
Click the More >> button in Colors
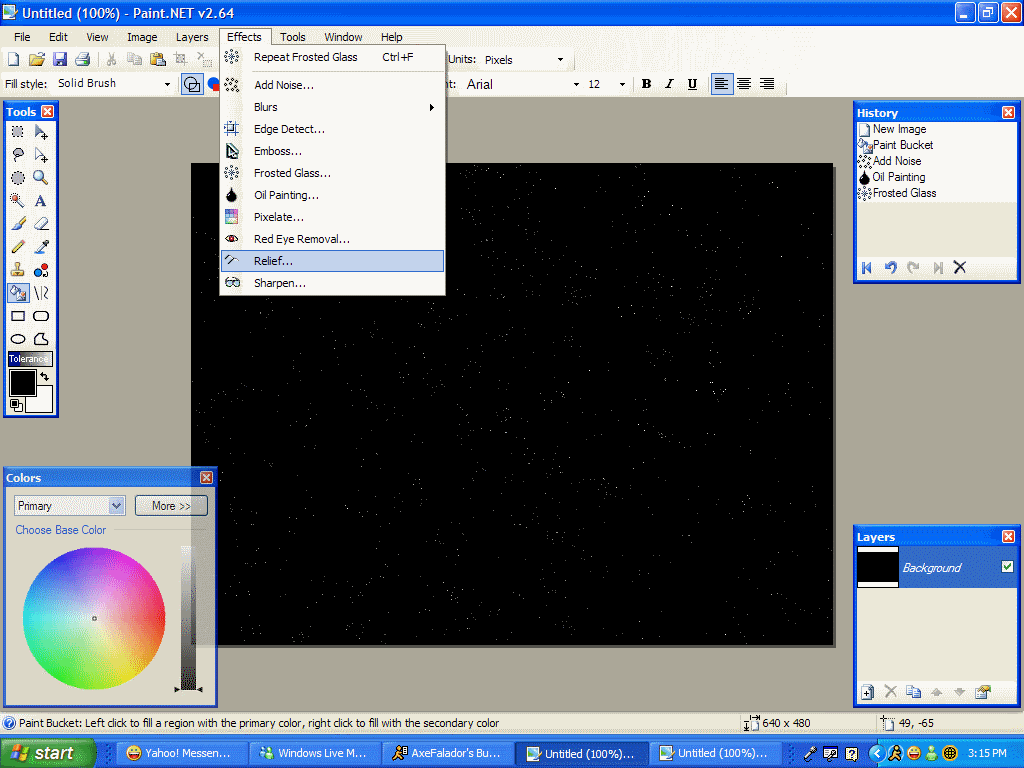[x=171, y=506]
